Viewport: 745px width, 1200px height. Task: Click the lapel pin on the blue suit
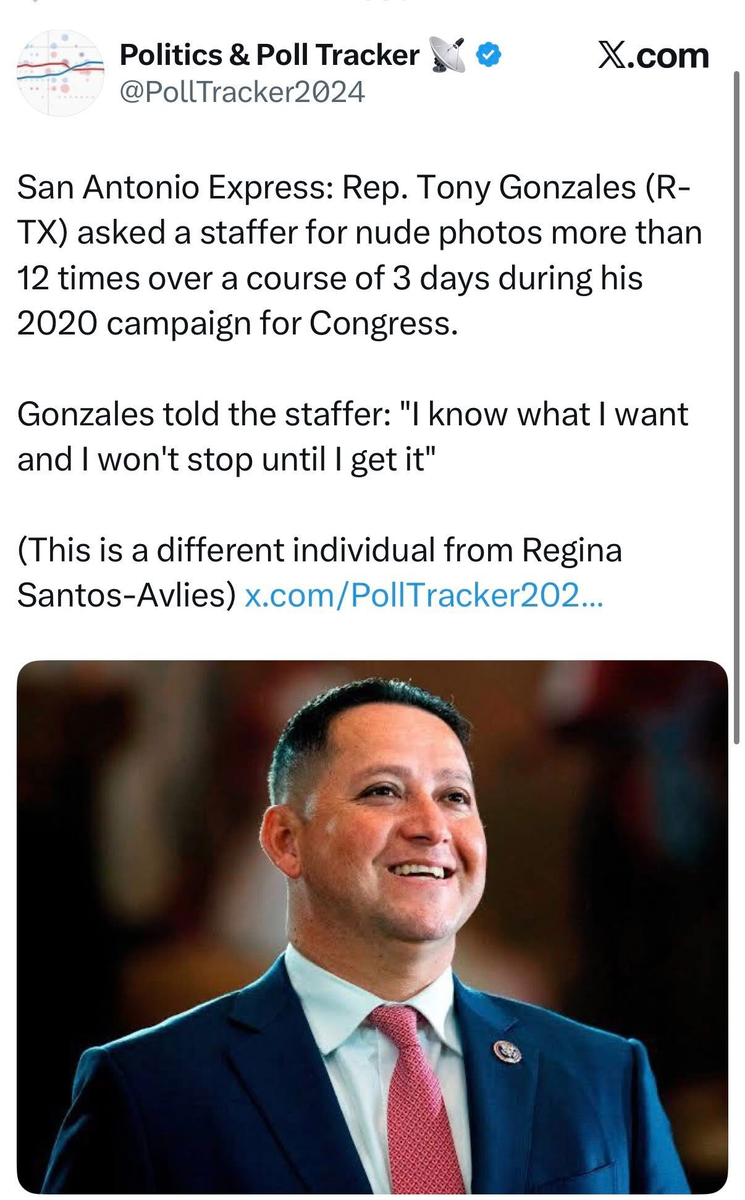pyautogui.click(x=508, y=1051)
